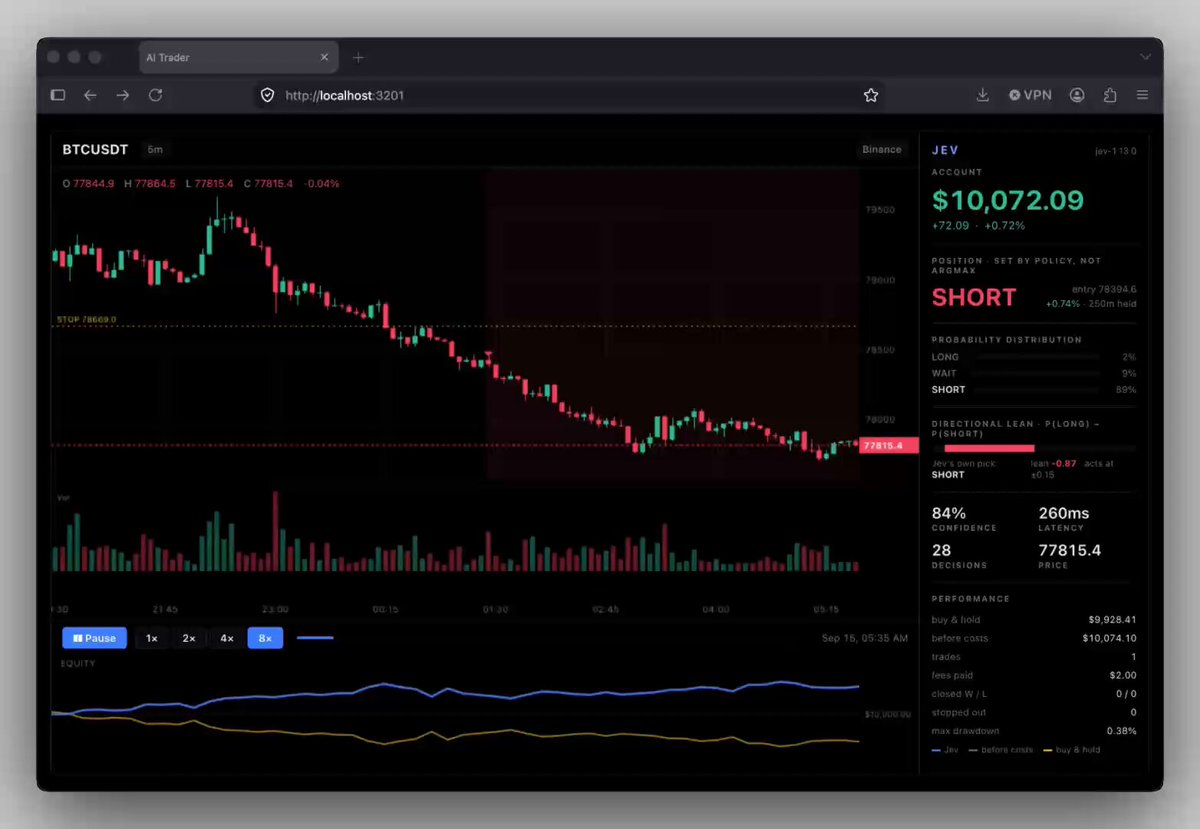This screenshot has height=829, width=1200.
Task: Set playback speed to 1×
Action: coord(151,638)
